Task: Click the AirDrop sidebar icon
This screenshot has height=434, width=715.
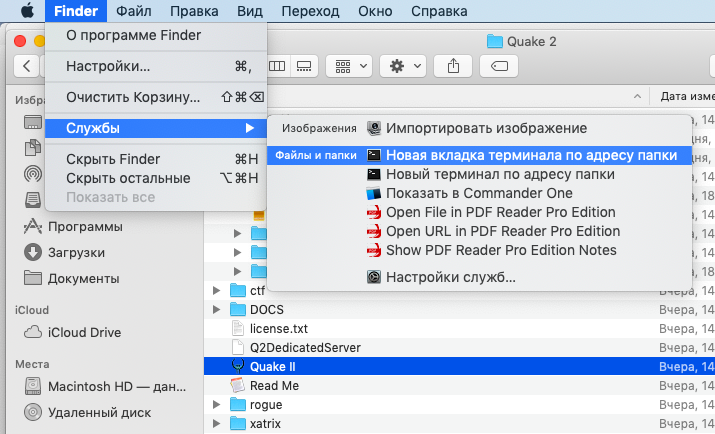Action: coord(33,174)
